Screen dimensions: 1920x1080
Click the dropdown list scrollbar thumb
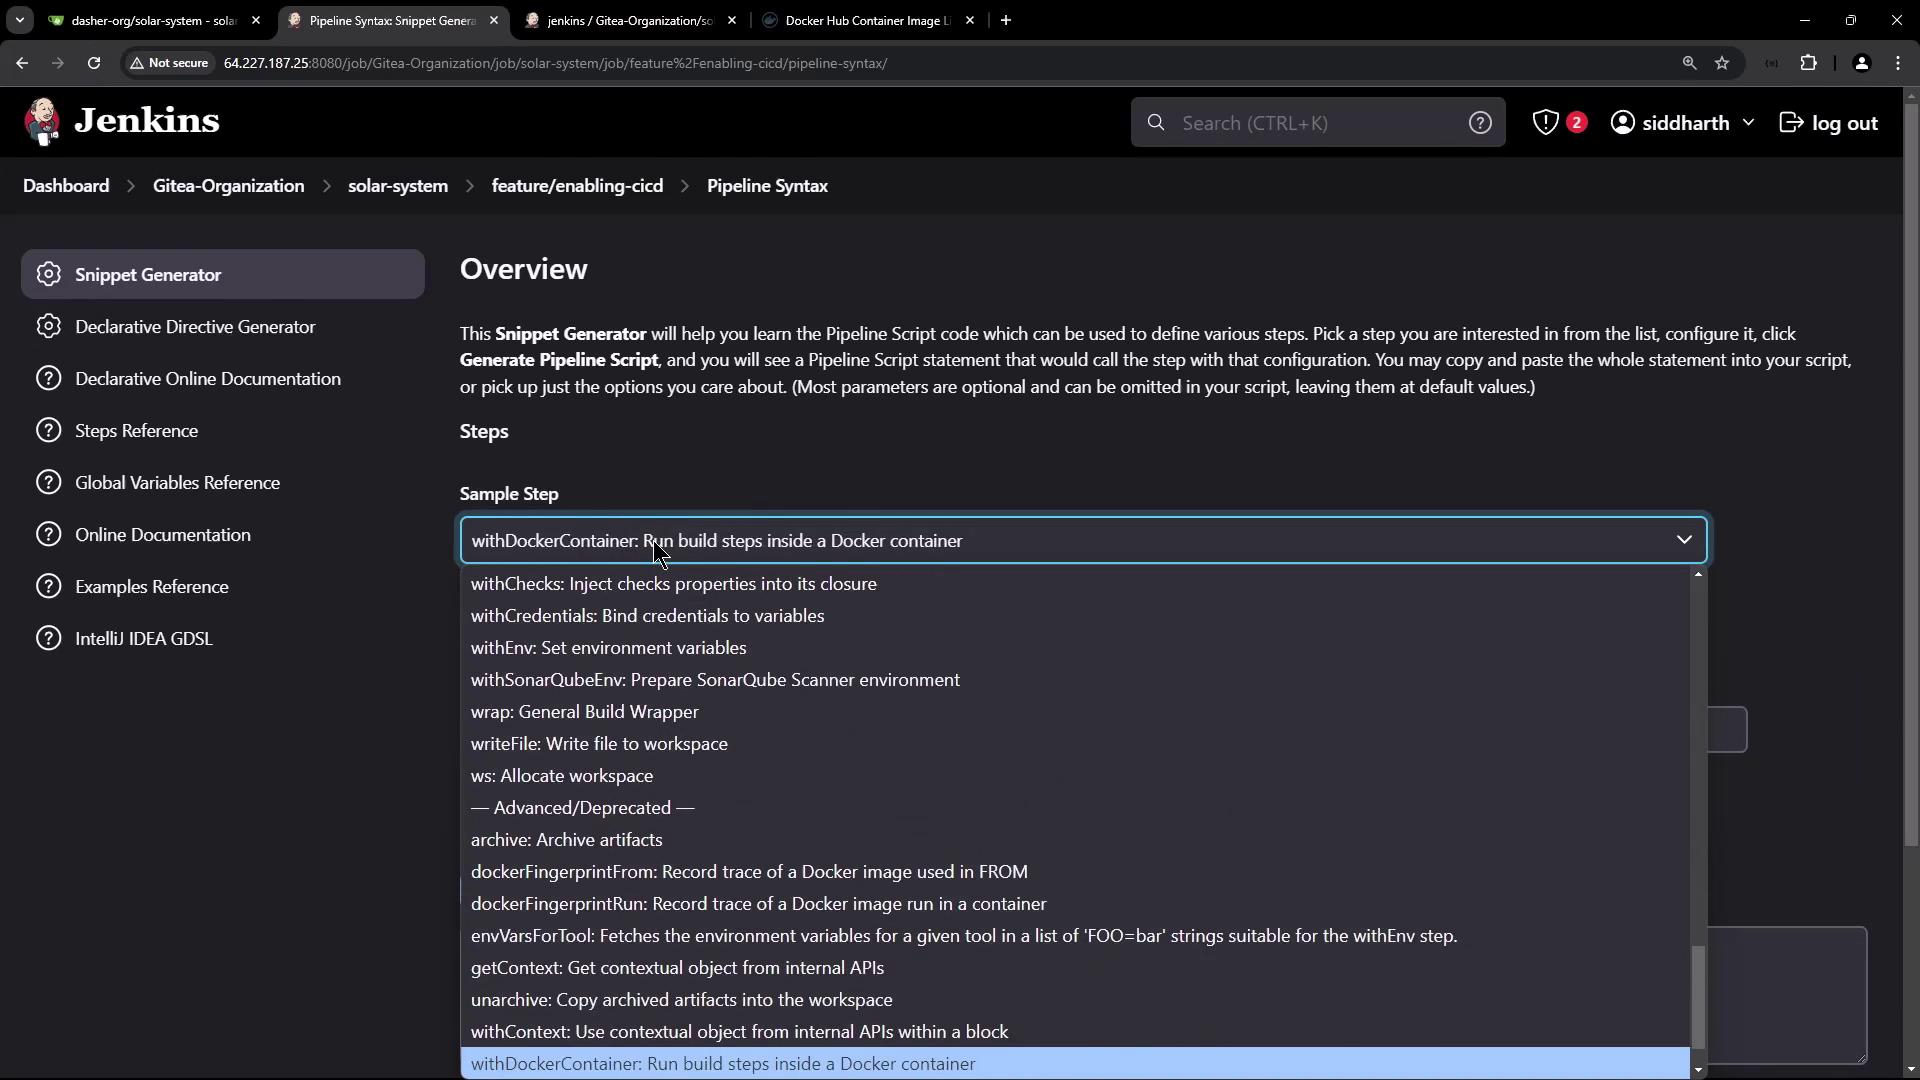(1697, 997)
